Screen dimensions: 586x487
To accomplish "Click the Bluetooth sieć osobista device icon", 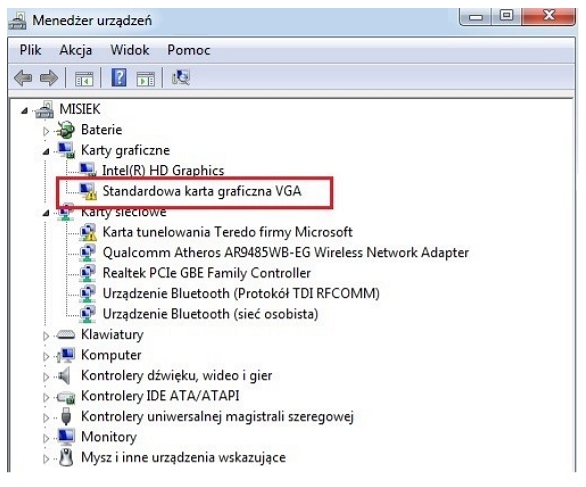I will coord(88,314).
